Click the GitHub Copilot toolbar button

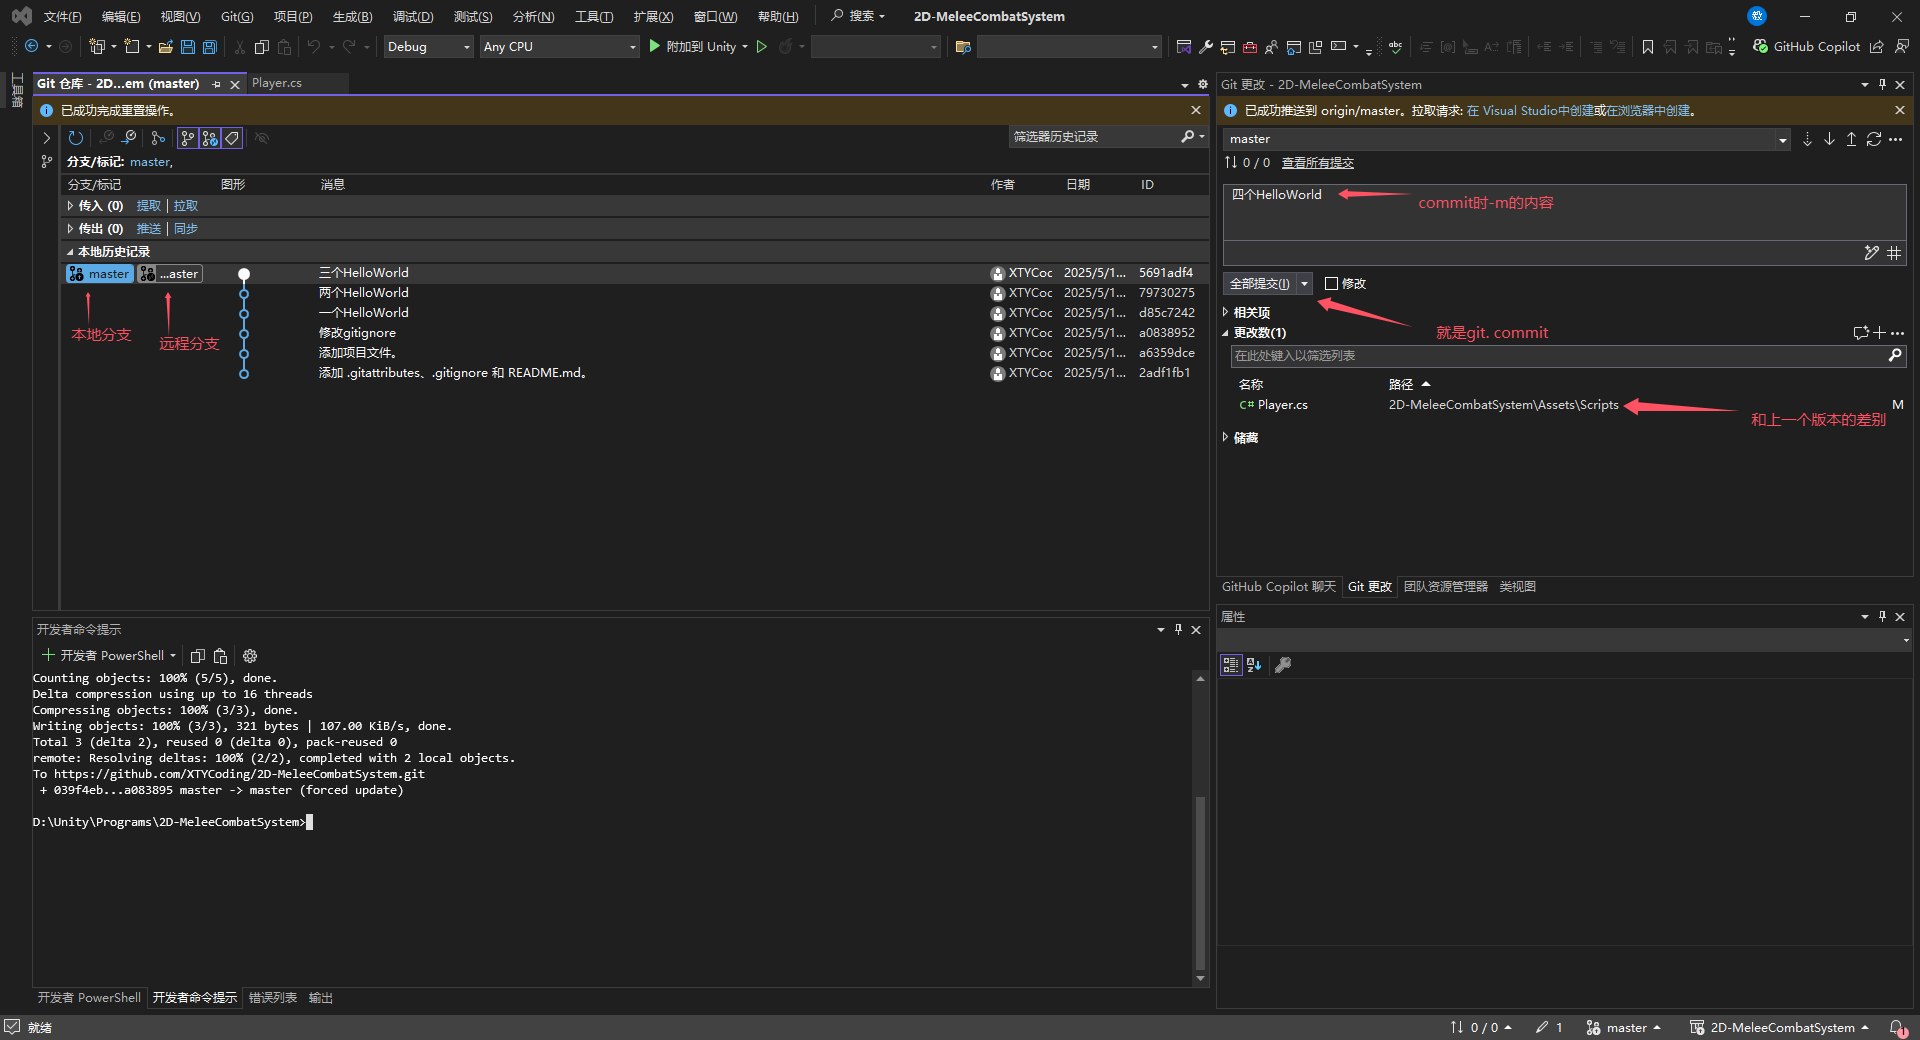pyautogui.click(x=1806, y=47)
